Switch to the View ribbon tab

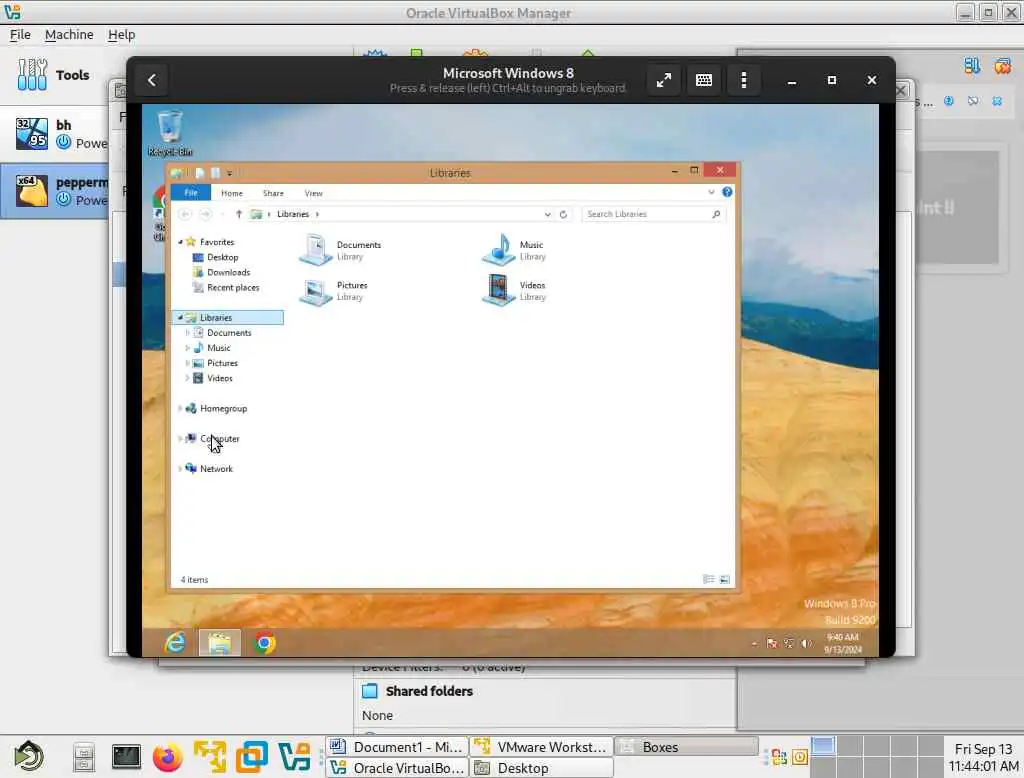coord(313,193)
